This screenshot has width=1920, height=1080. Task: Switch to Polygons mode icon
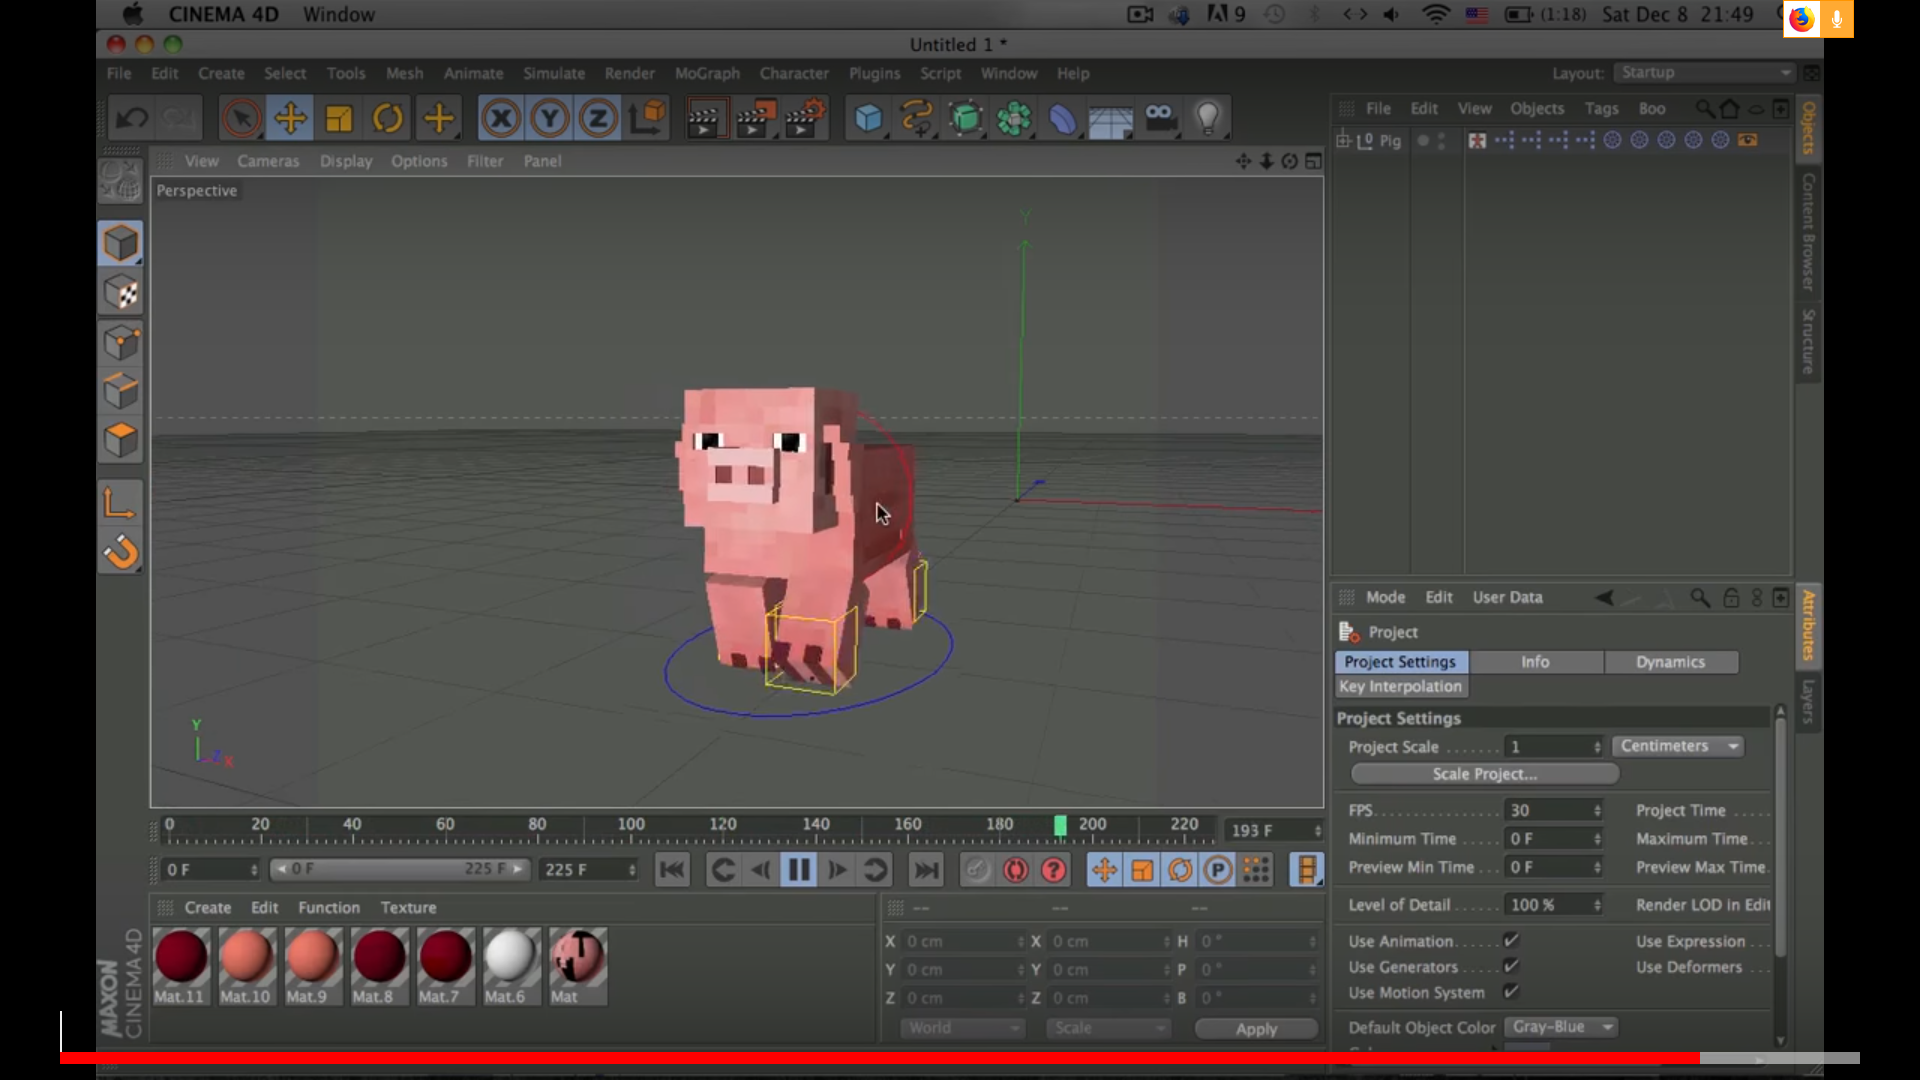click(121, 440)
